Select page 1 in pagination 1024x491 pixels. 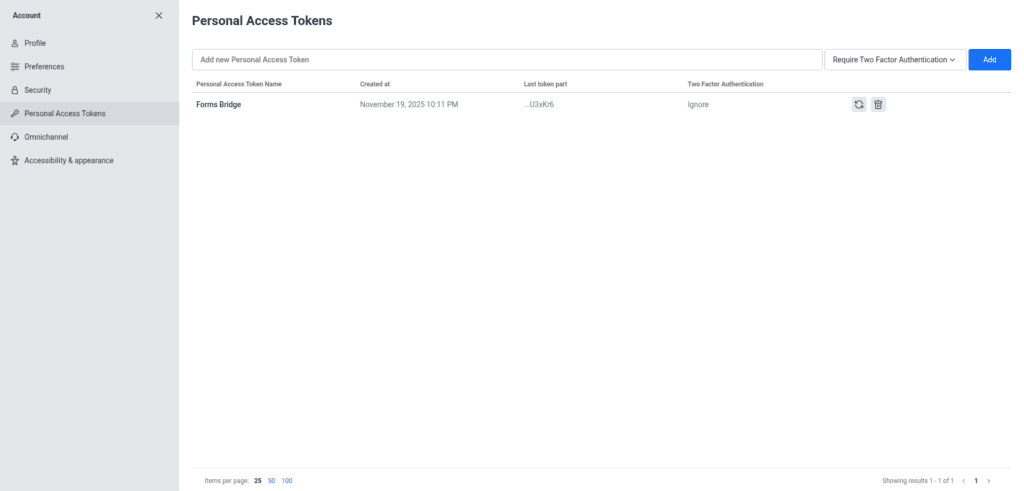976,481
